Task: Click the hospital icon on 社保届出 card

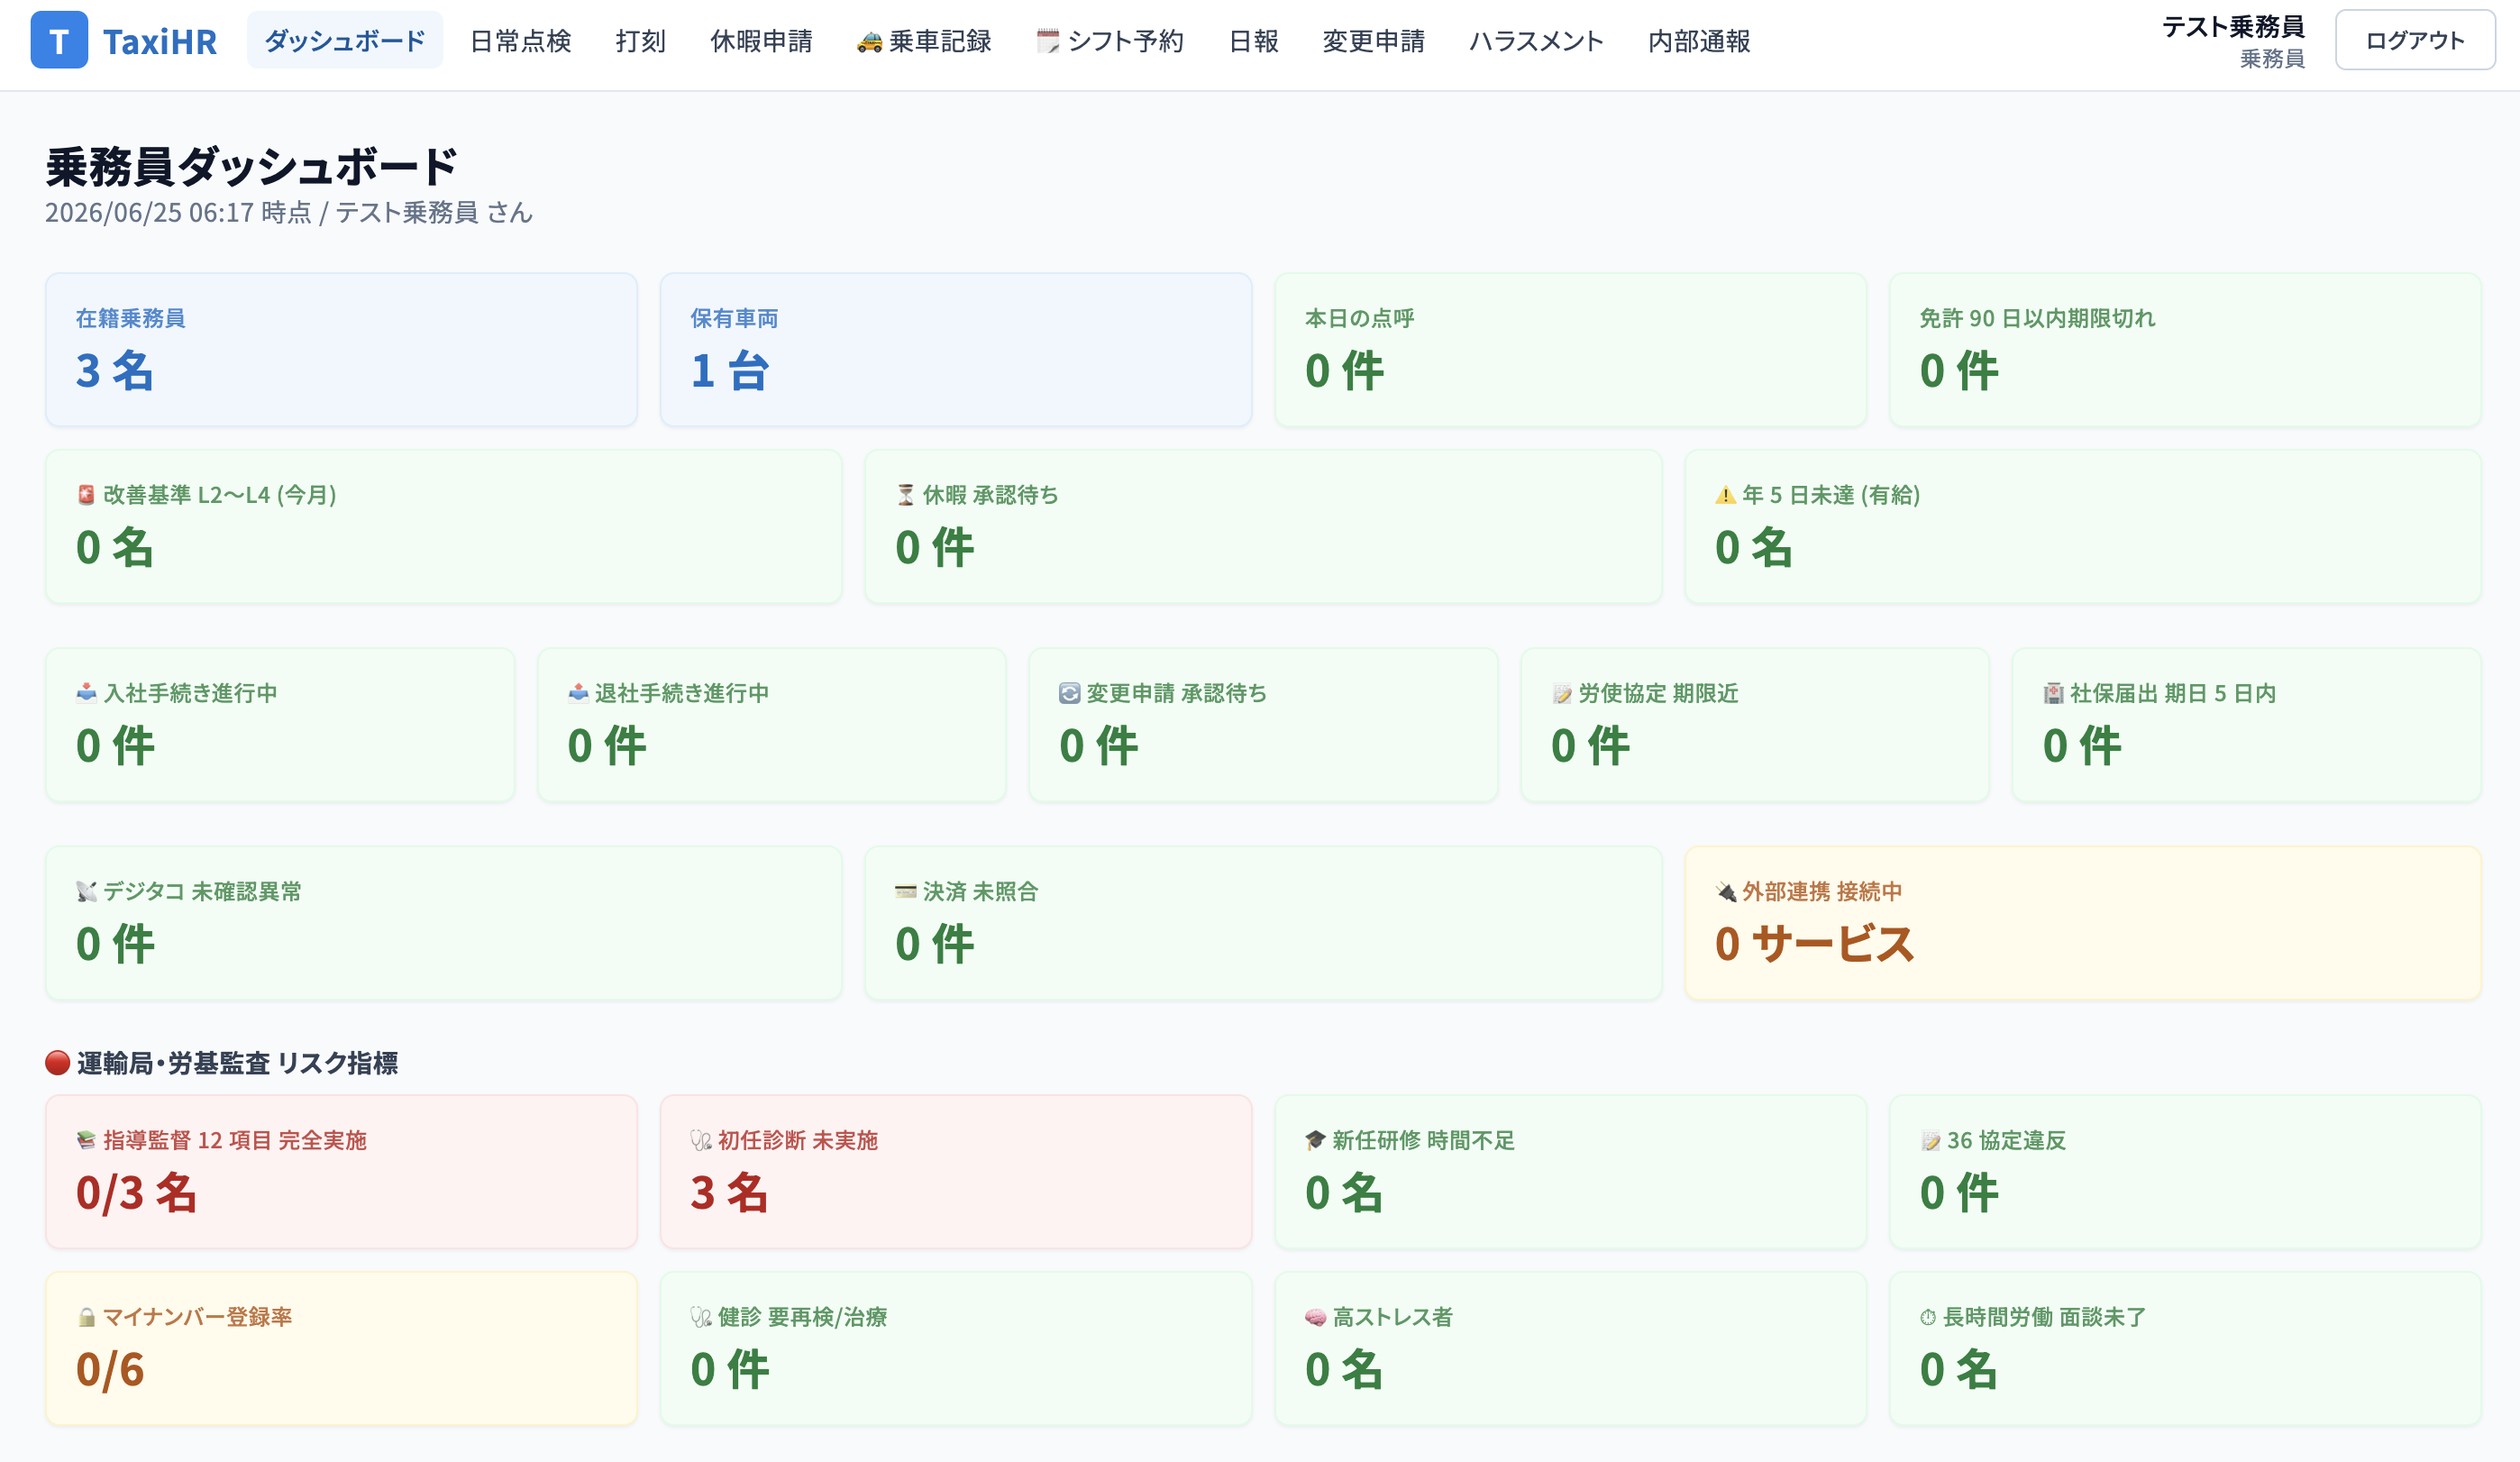Action: coord(2053,692)
